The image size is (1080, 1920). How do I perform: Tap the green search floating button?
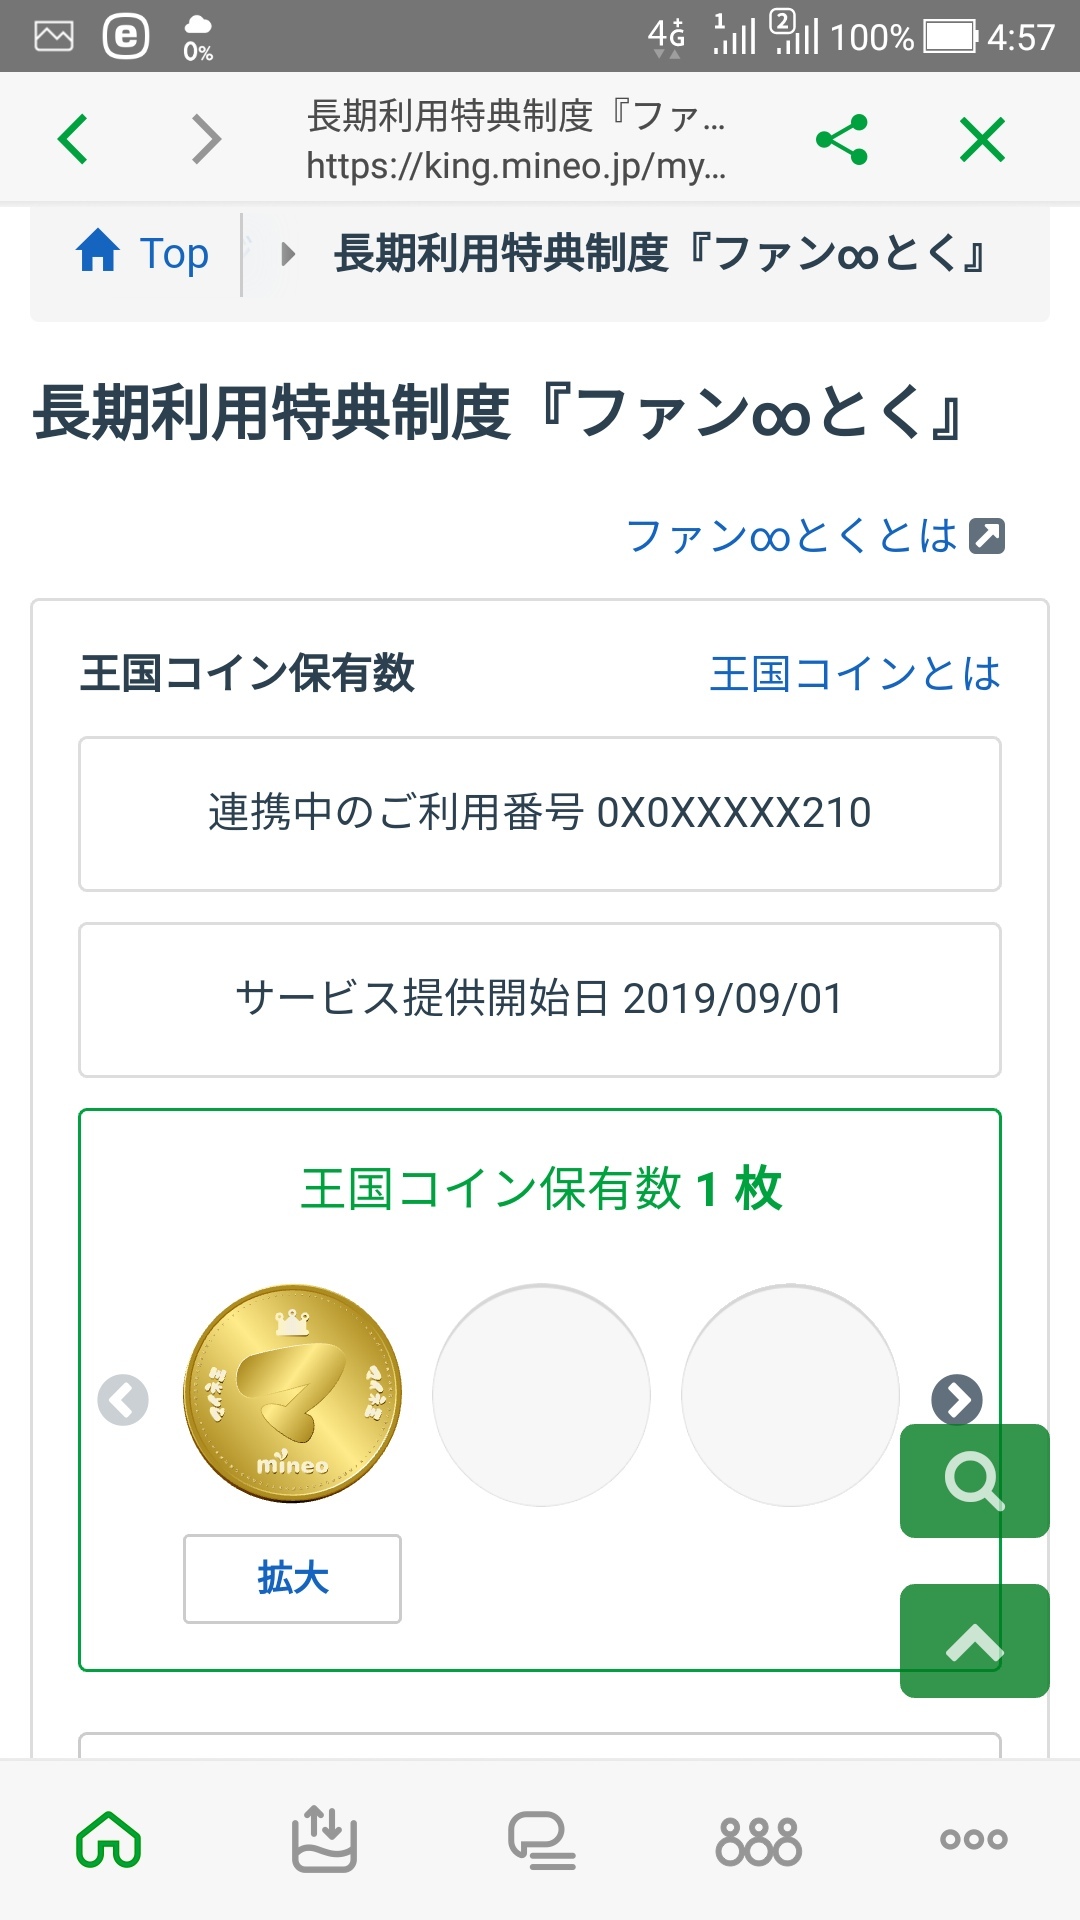[x=974, y=1481]
